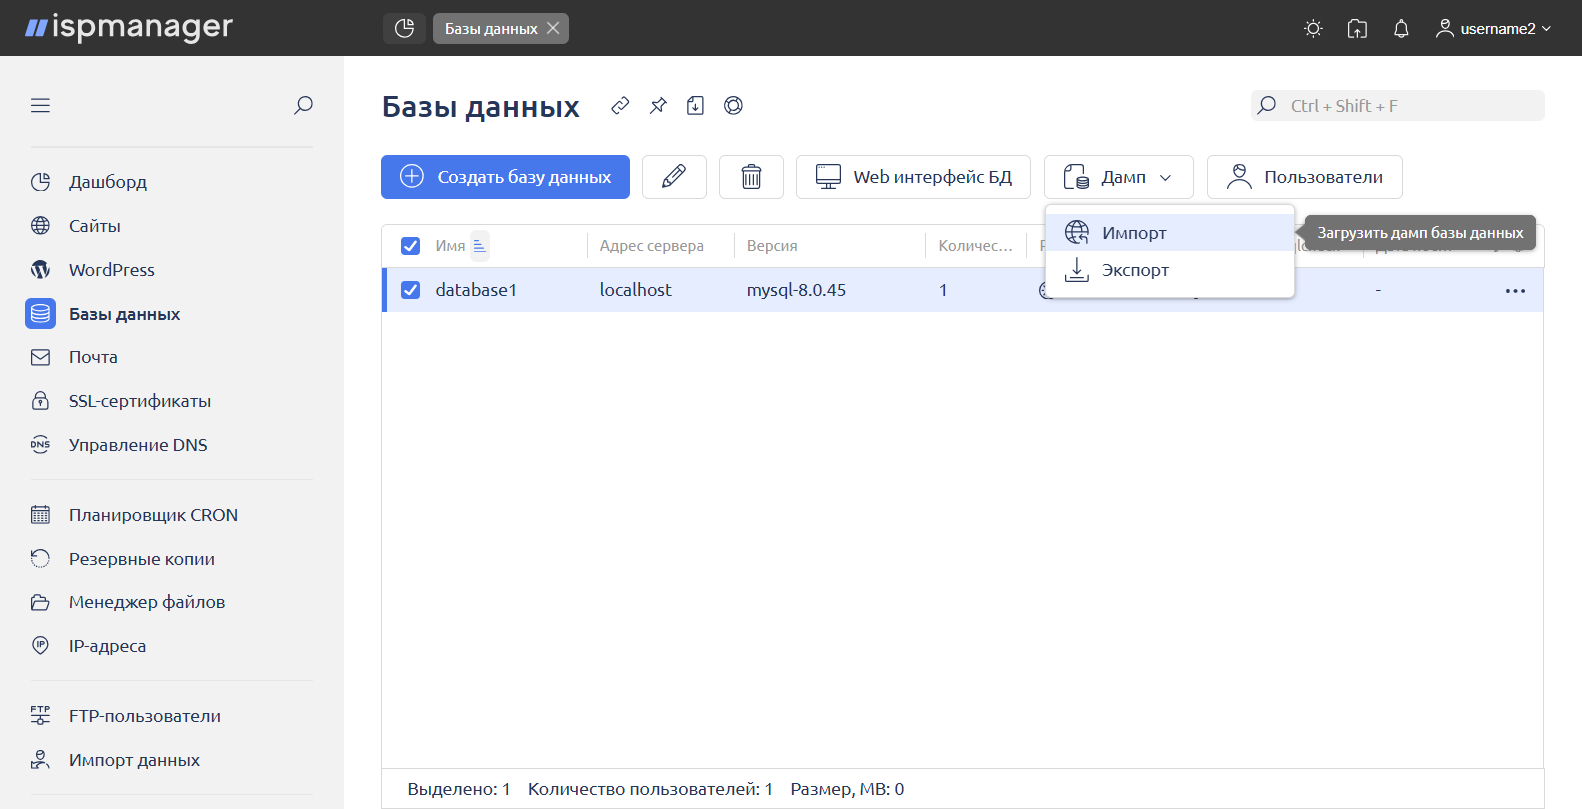The height and width of the screenshot is (809, 1582).
Task: Open database1 row three-dots menu
Action: [x=1515, y=291]
